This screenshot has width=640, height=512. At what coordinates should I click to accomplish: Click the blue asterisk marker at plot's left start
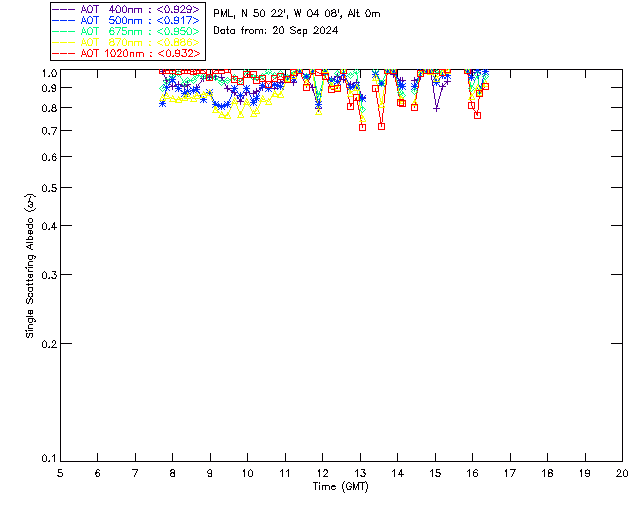[x=162, y=104]
